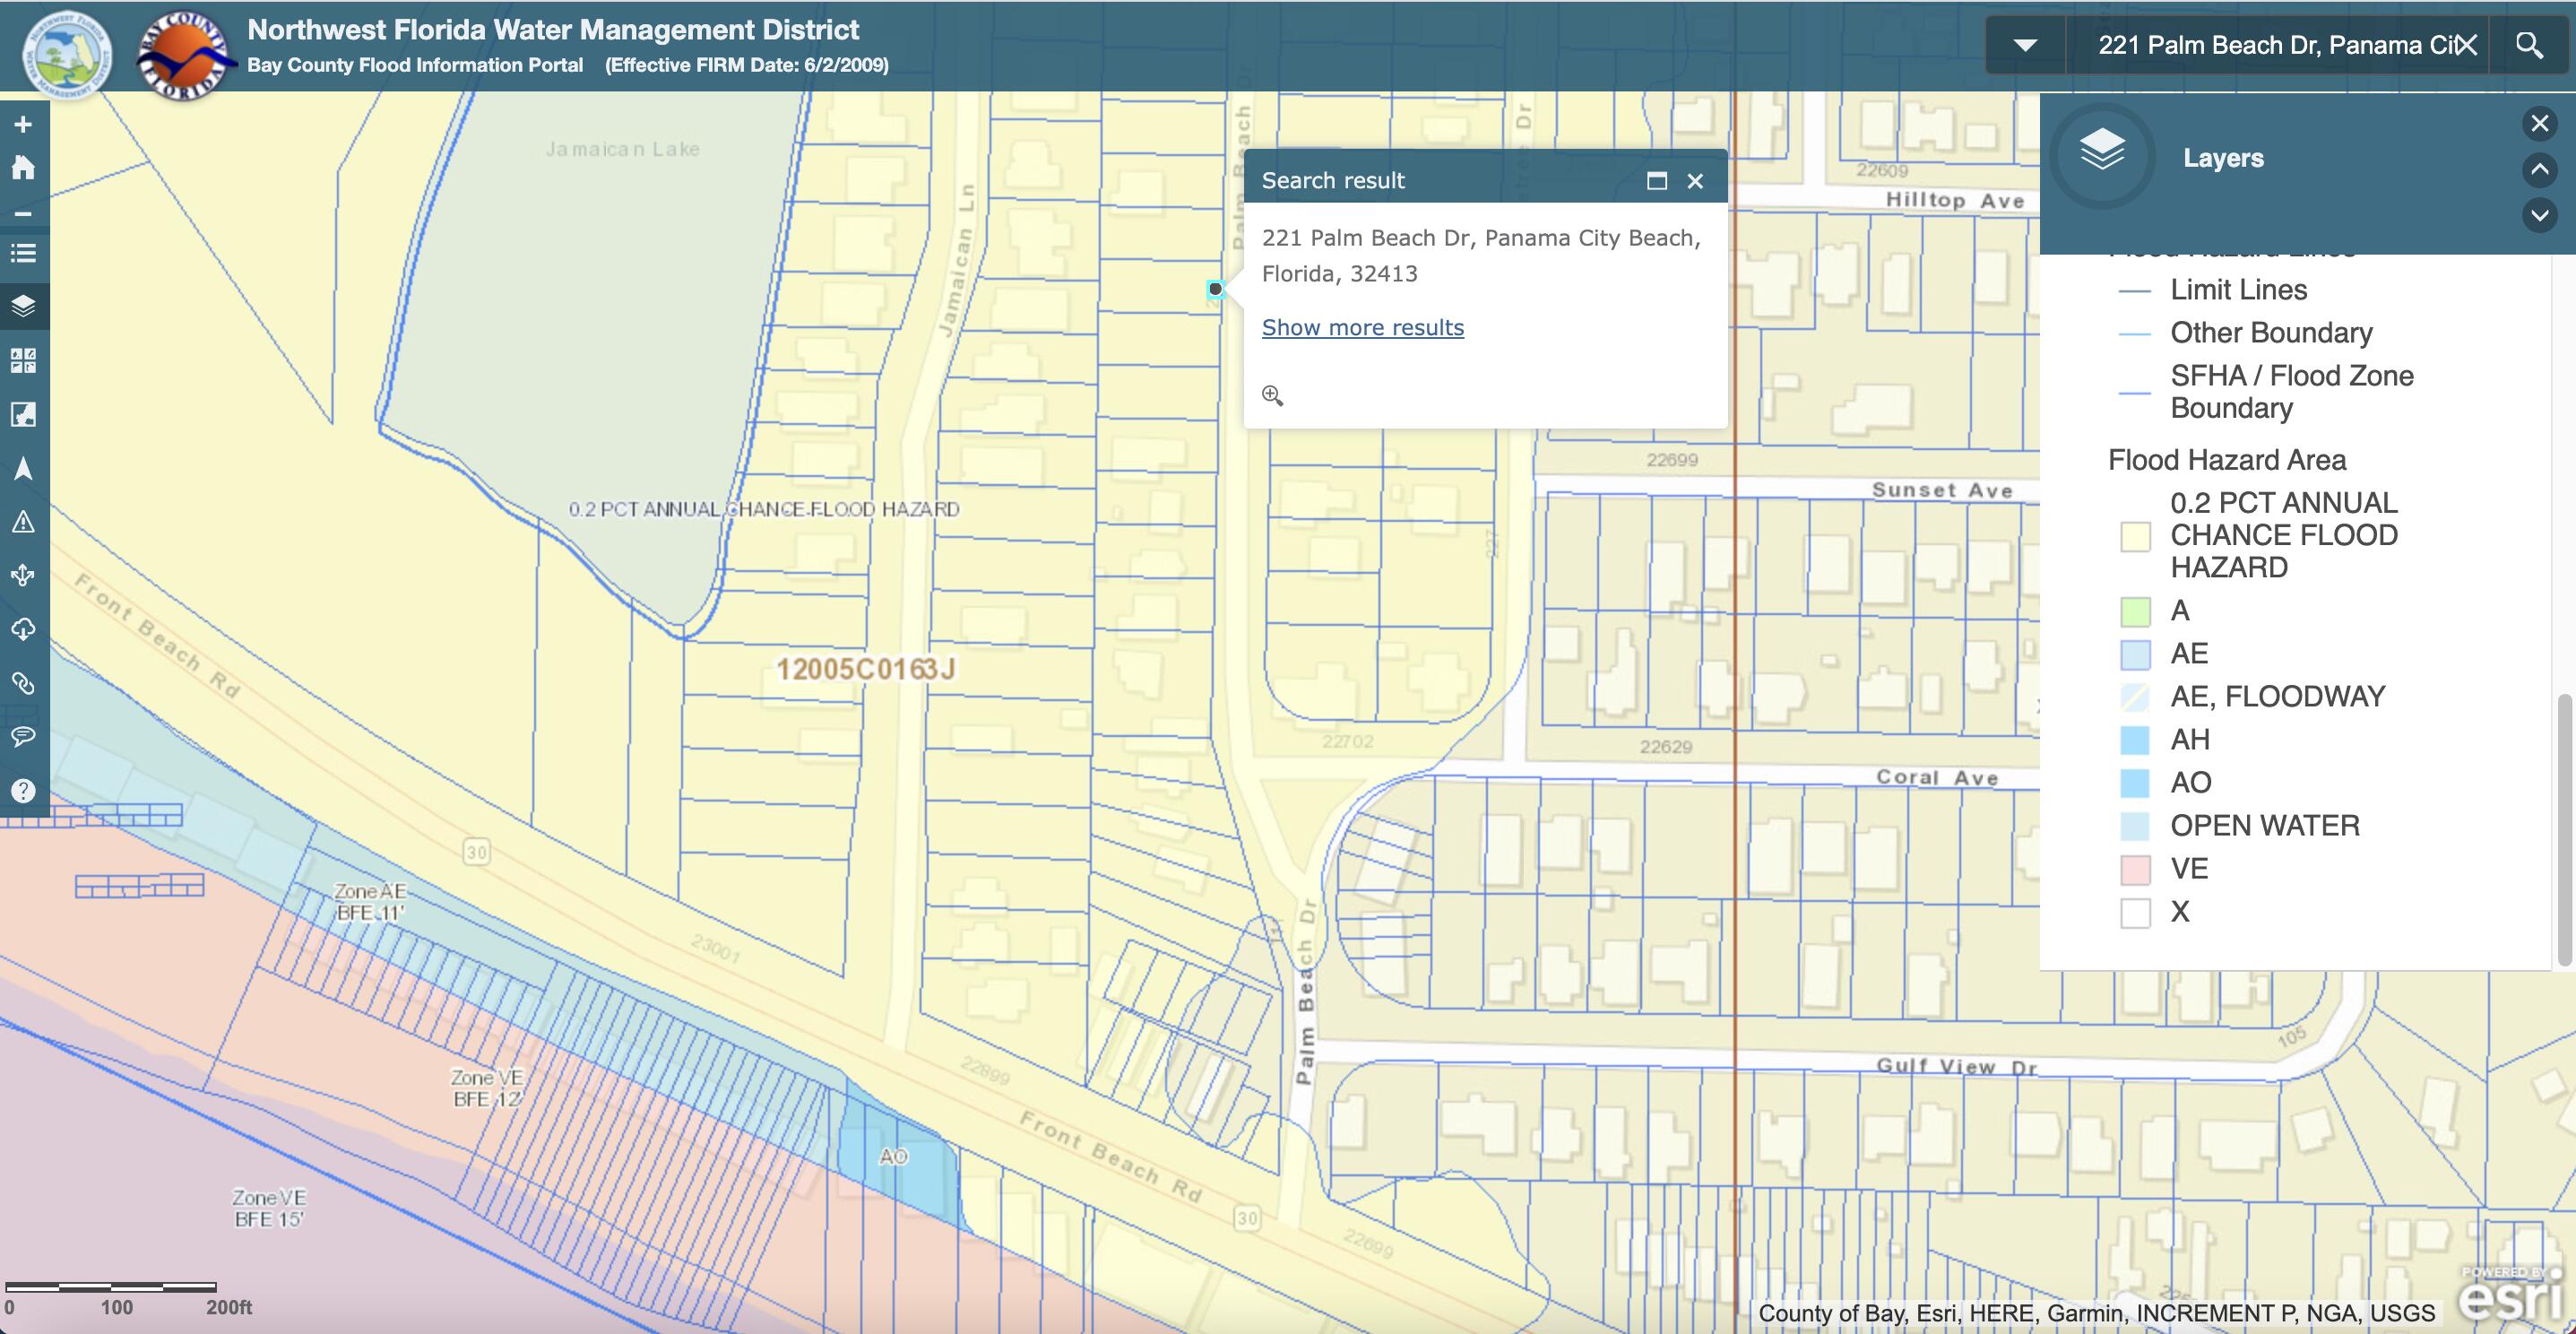
Task: Select the navigation arrow tool
Action: [22, 468]
